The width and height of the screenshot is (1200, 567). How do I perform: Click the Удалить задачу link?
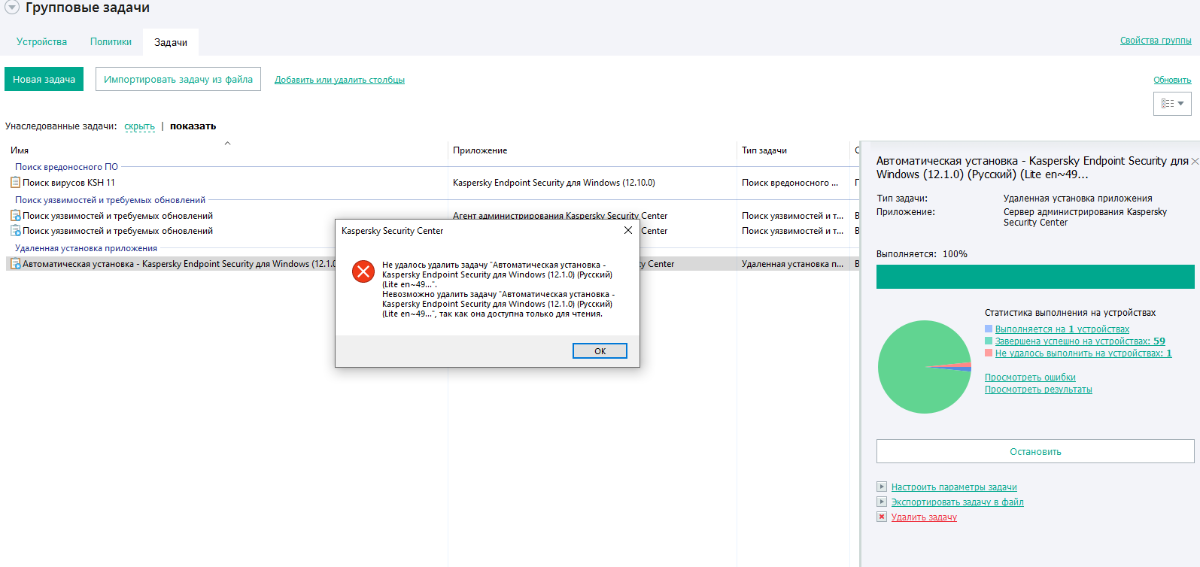point(924,517)
